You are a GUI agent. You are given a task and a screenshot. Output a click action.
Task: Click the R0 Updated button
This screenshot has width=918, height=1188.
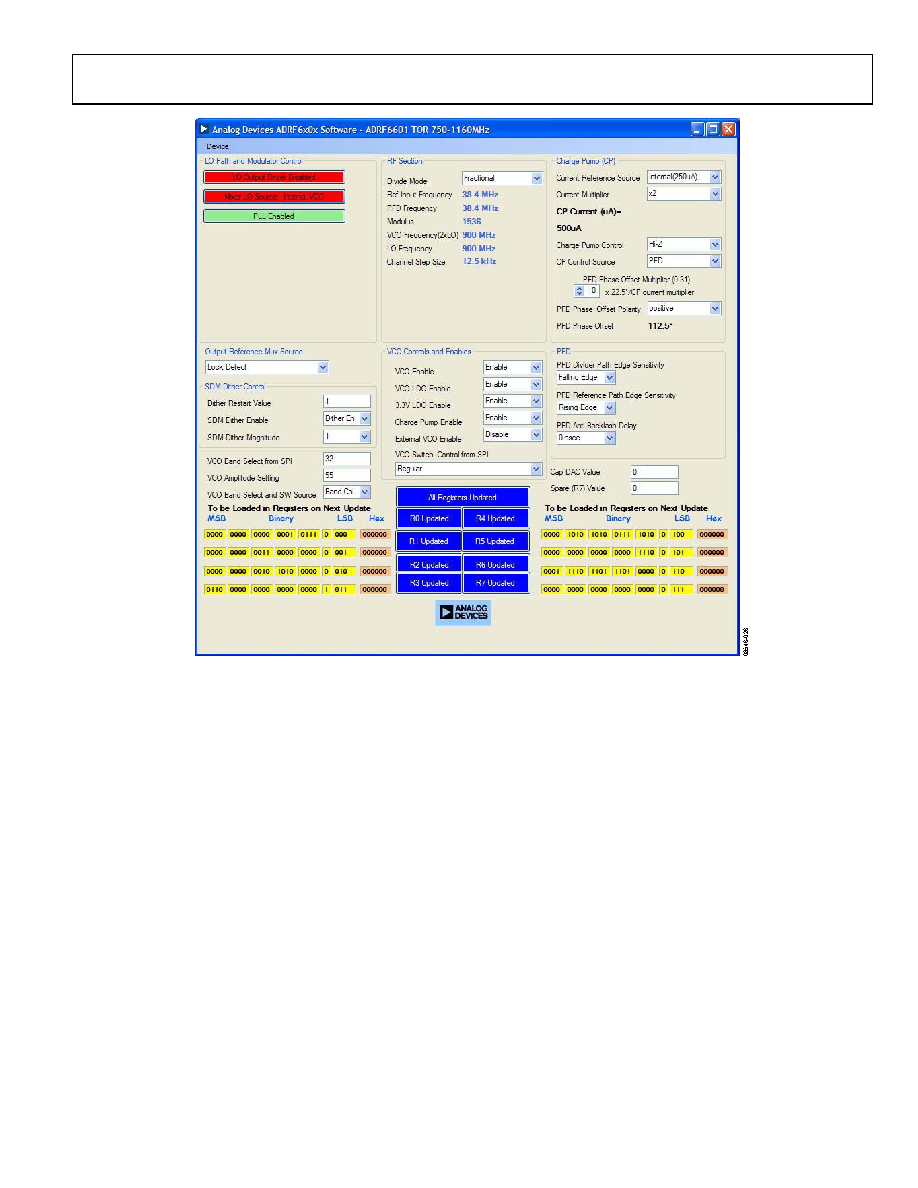tap(429, 518)
